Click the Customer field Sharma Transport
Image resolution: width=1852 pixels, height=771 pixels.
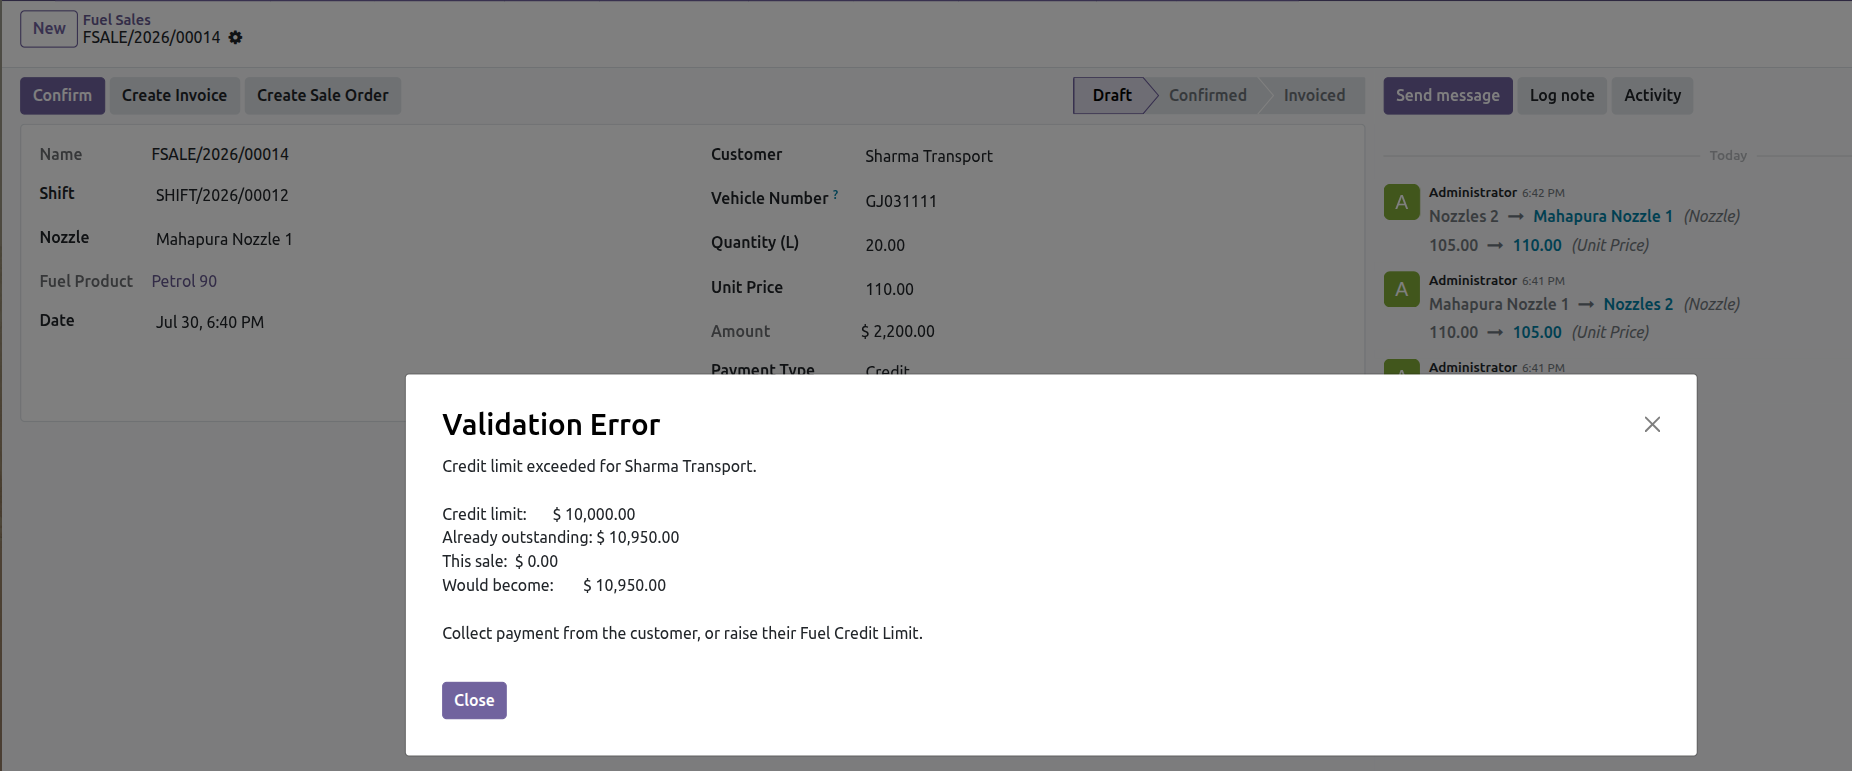929,156
